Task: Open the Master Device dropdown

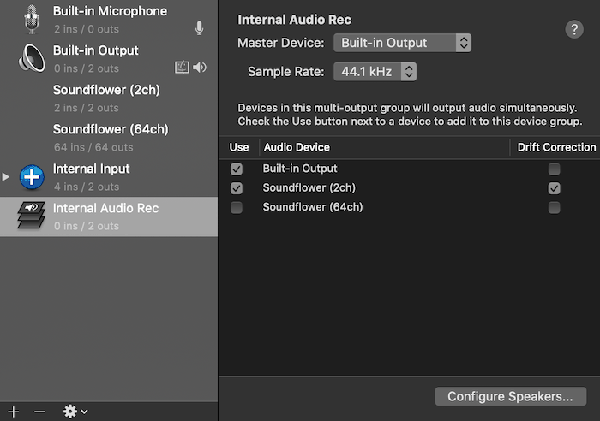Action: click(x=402, y=42)
